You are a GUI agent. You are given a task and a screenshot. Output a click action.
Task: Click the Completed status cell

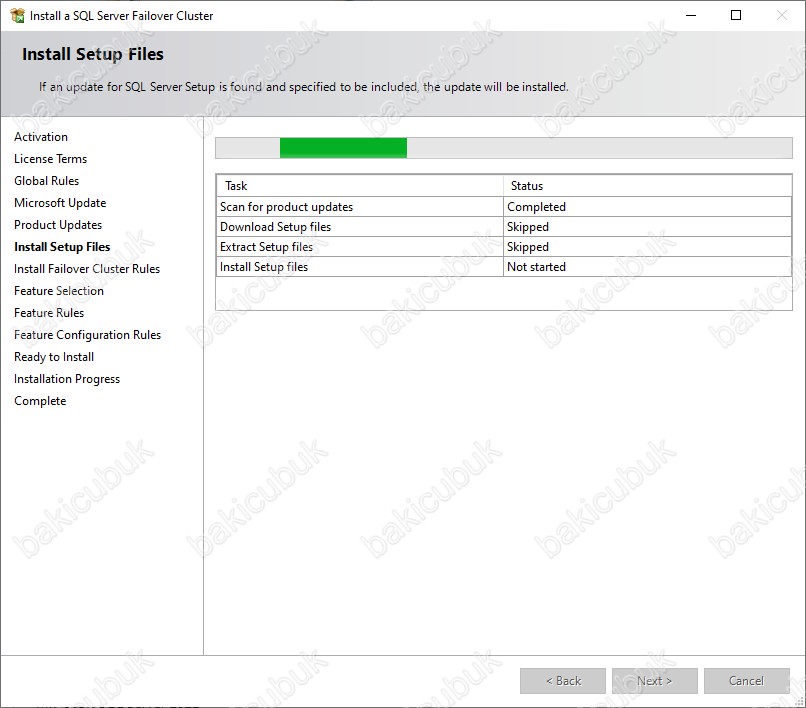point(647,207)
